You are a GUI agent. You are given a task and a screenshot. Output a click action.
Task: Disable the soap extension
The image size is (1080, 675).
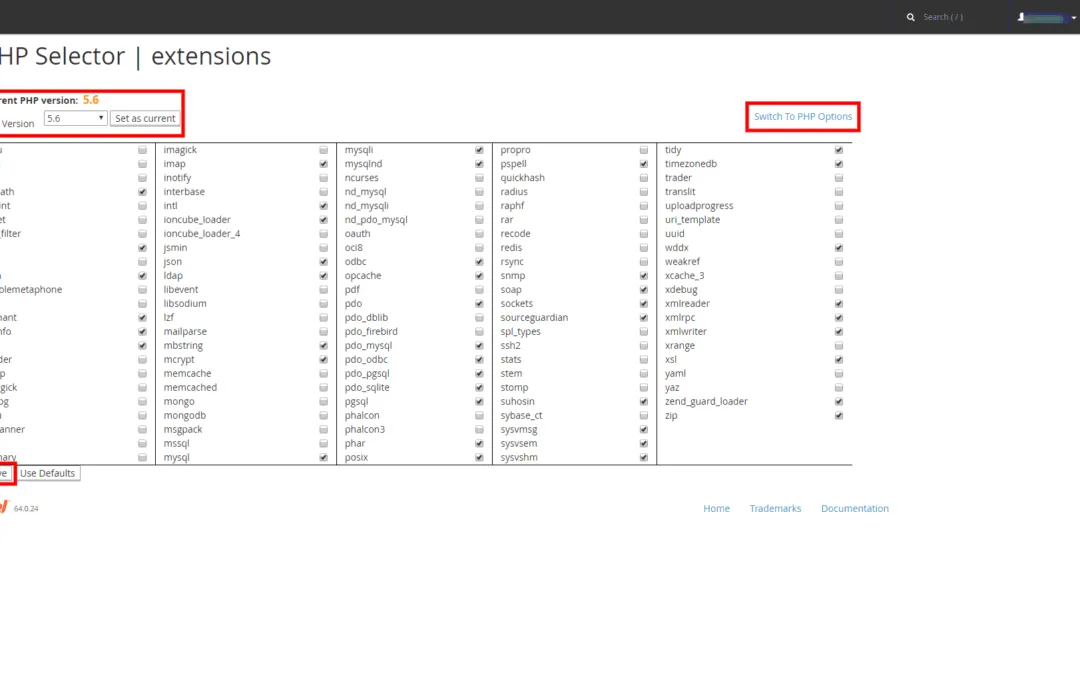pos(643,289)
